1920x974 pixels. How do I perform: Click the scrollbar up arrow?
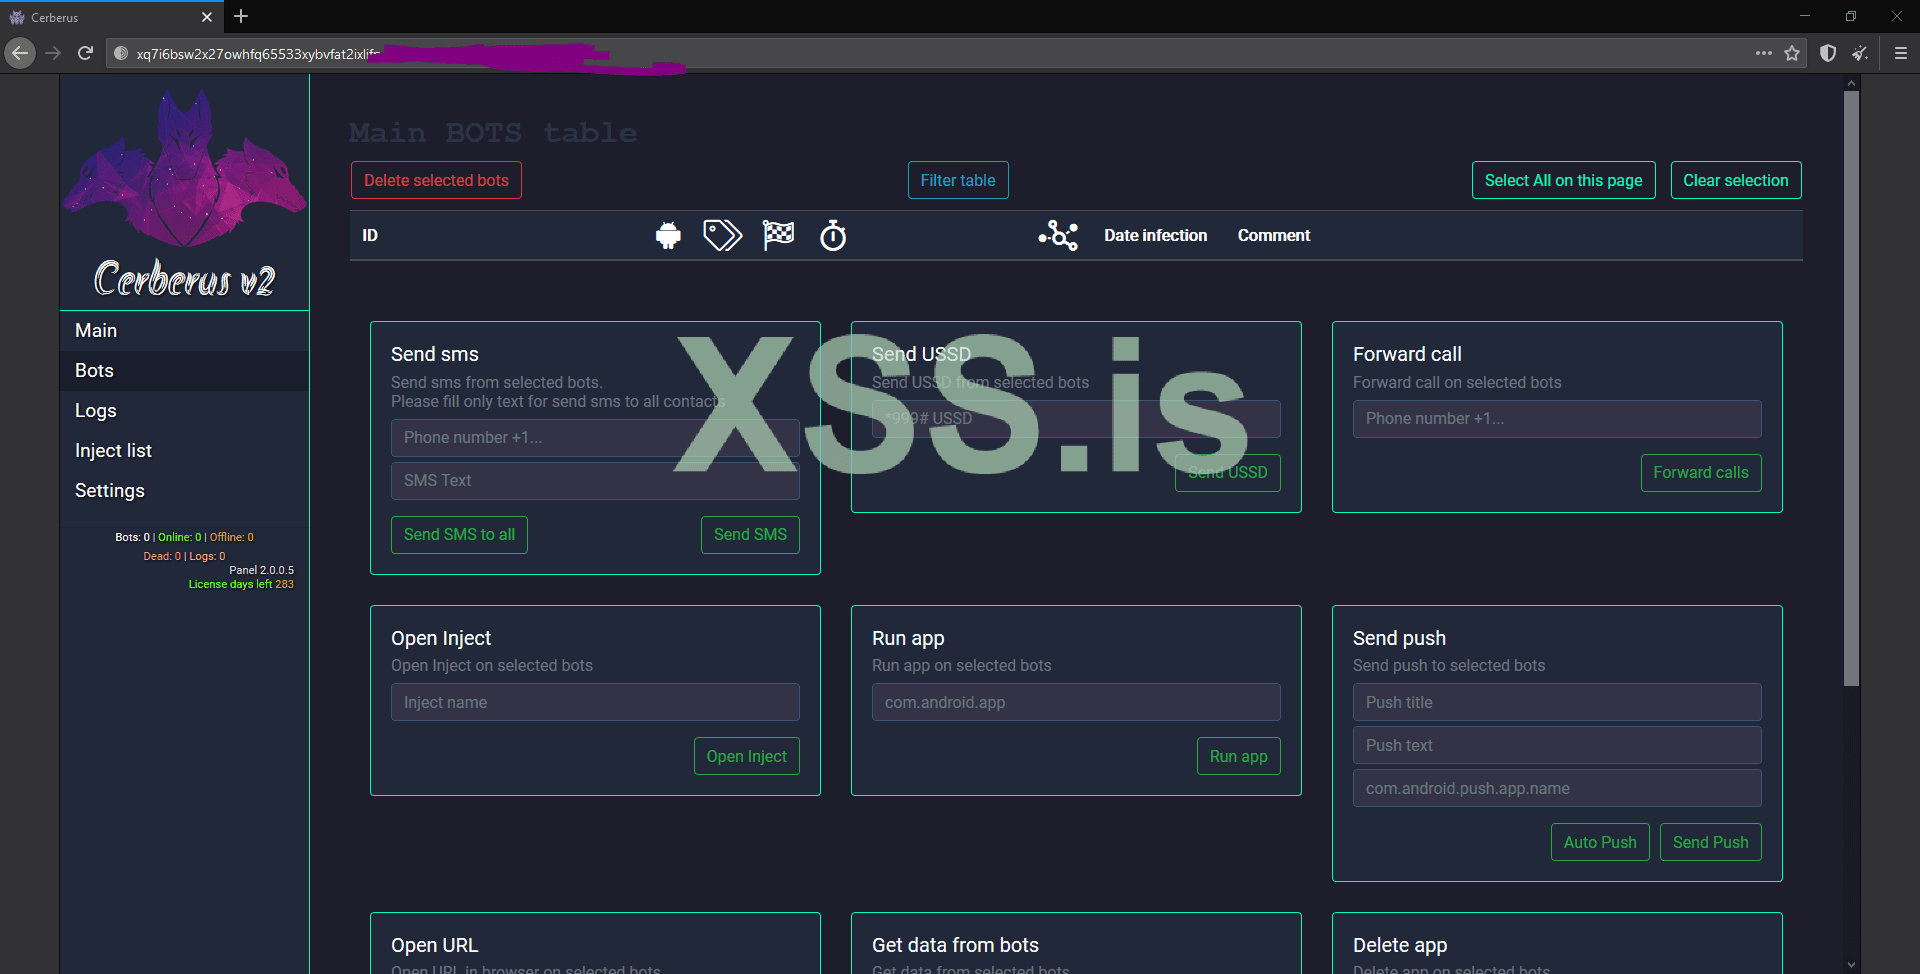(1851, 83)
